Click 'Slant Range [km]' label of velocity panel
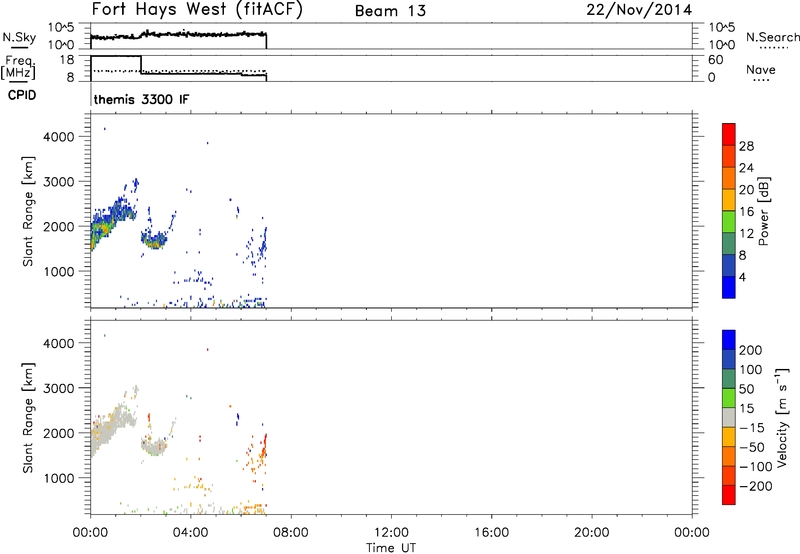 28,418
